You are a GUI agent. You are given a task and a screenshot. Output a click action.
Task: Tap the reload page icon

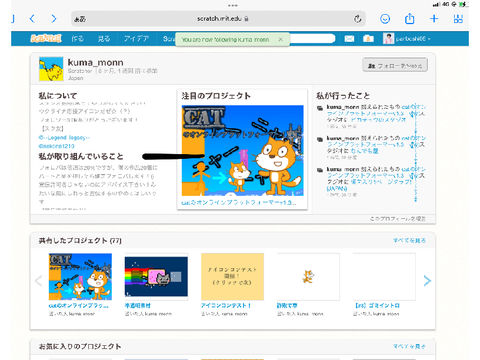click(x=357, y=19)
